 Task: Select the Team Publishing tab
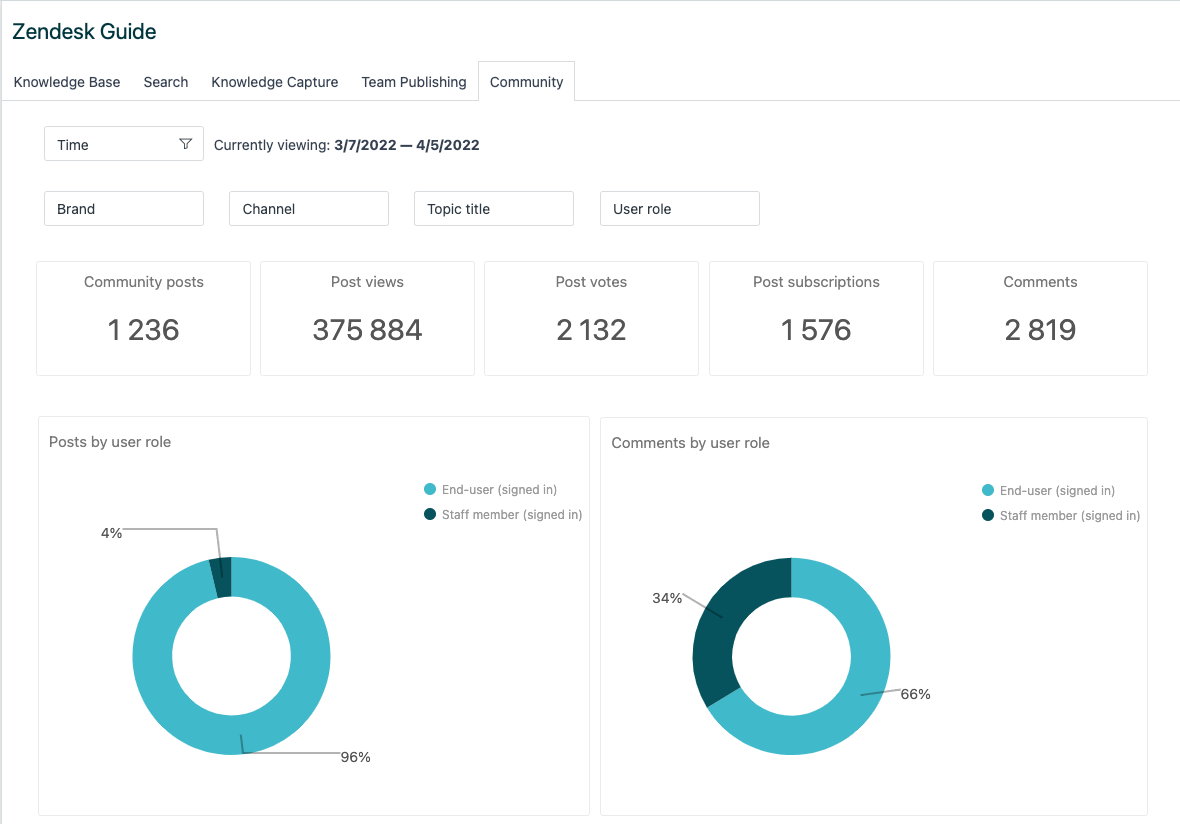click(414, 82)
